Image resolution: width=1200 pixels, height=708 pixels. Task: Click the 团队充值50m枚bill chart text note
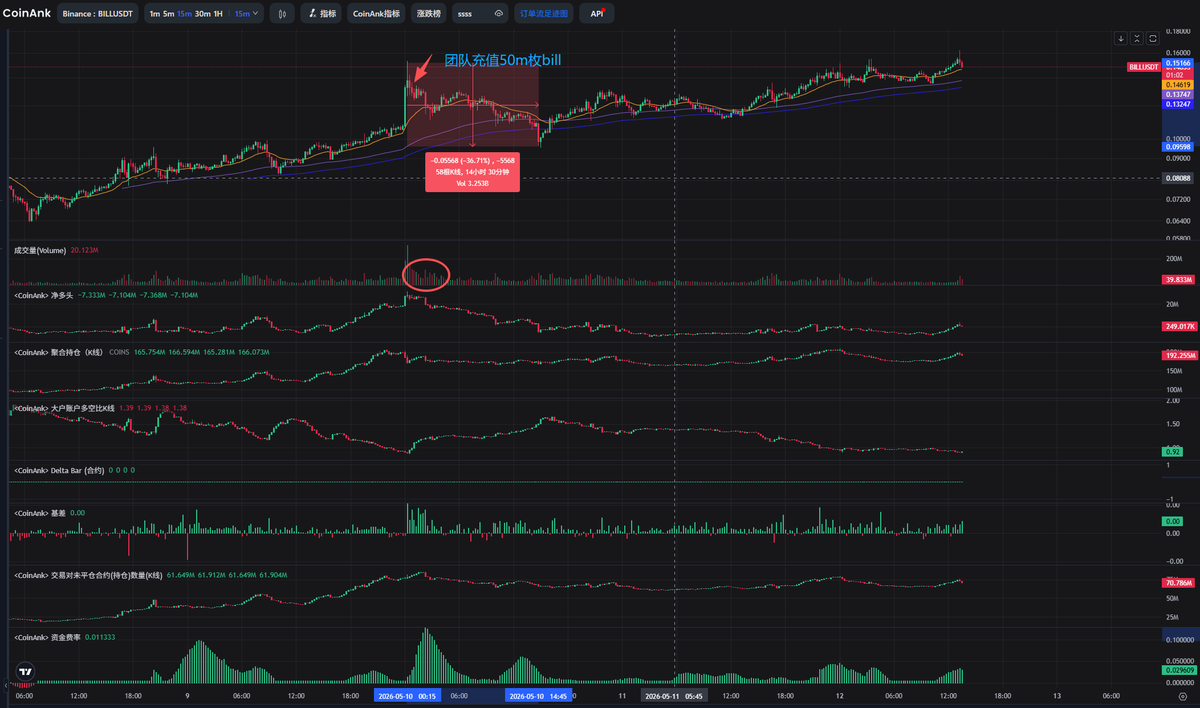coord(503,60)
